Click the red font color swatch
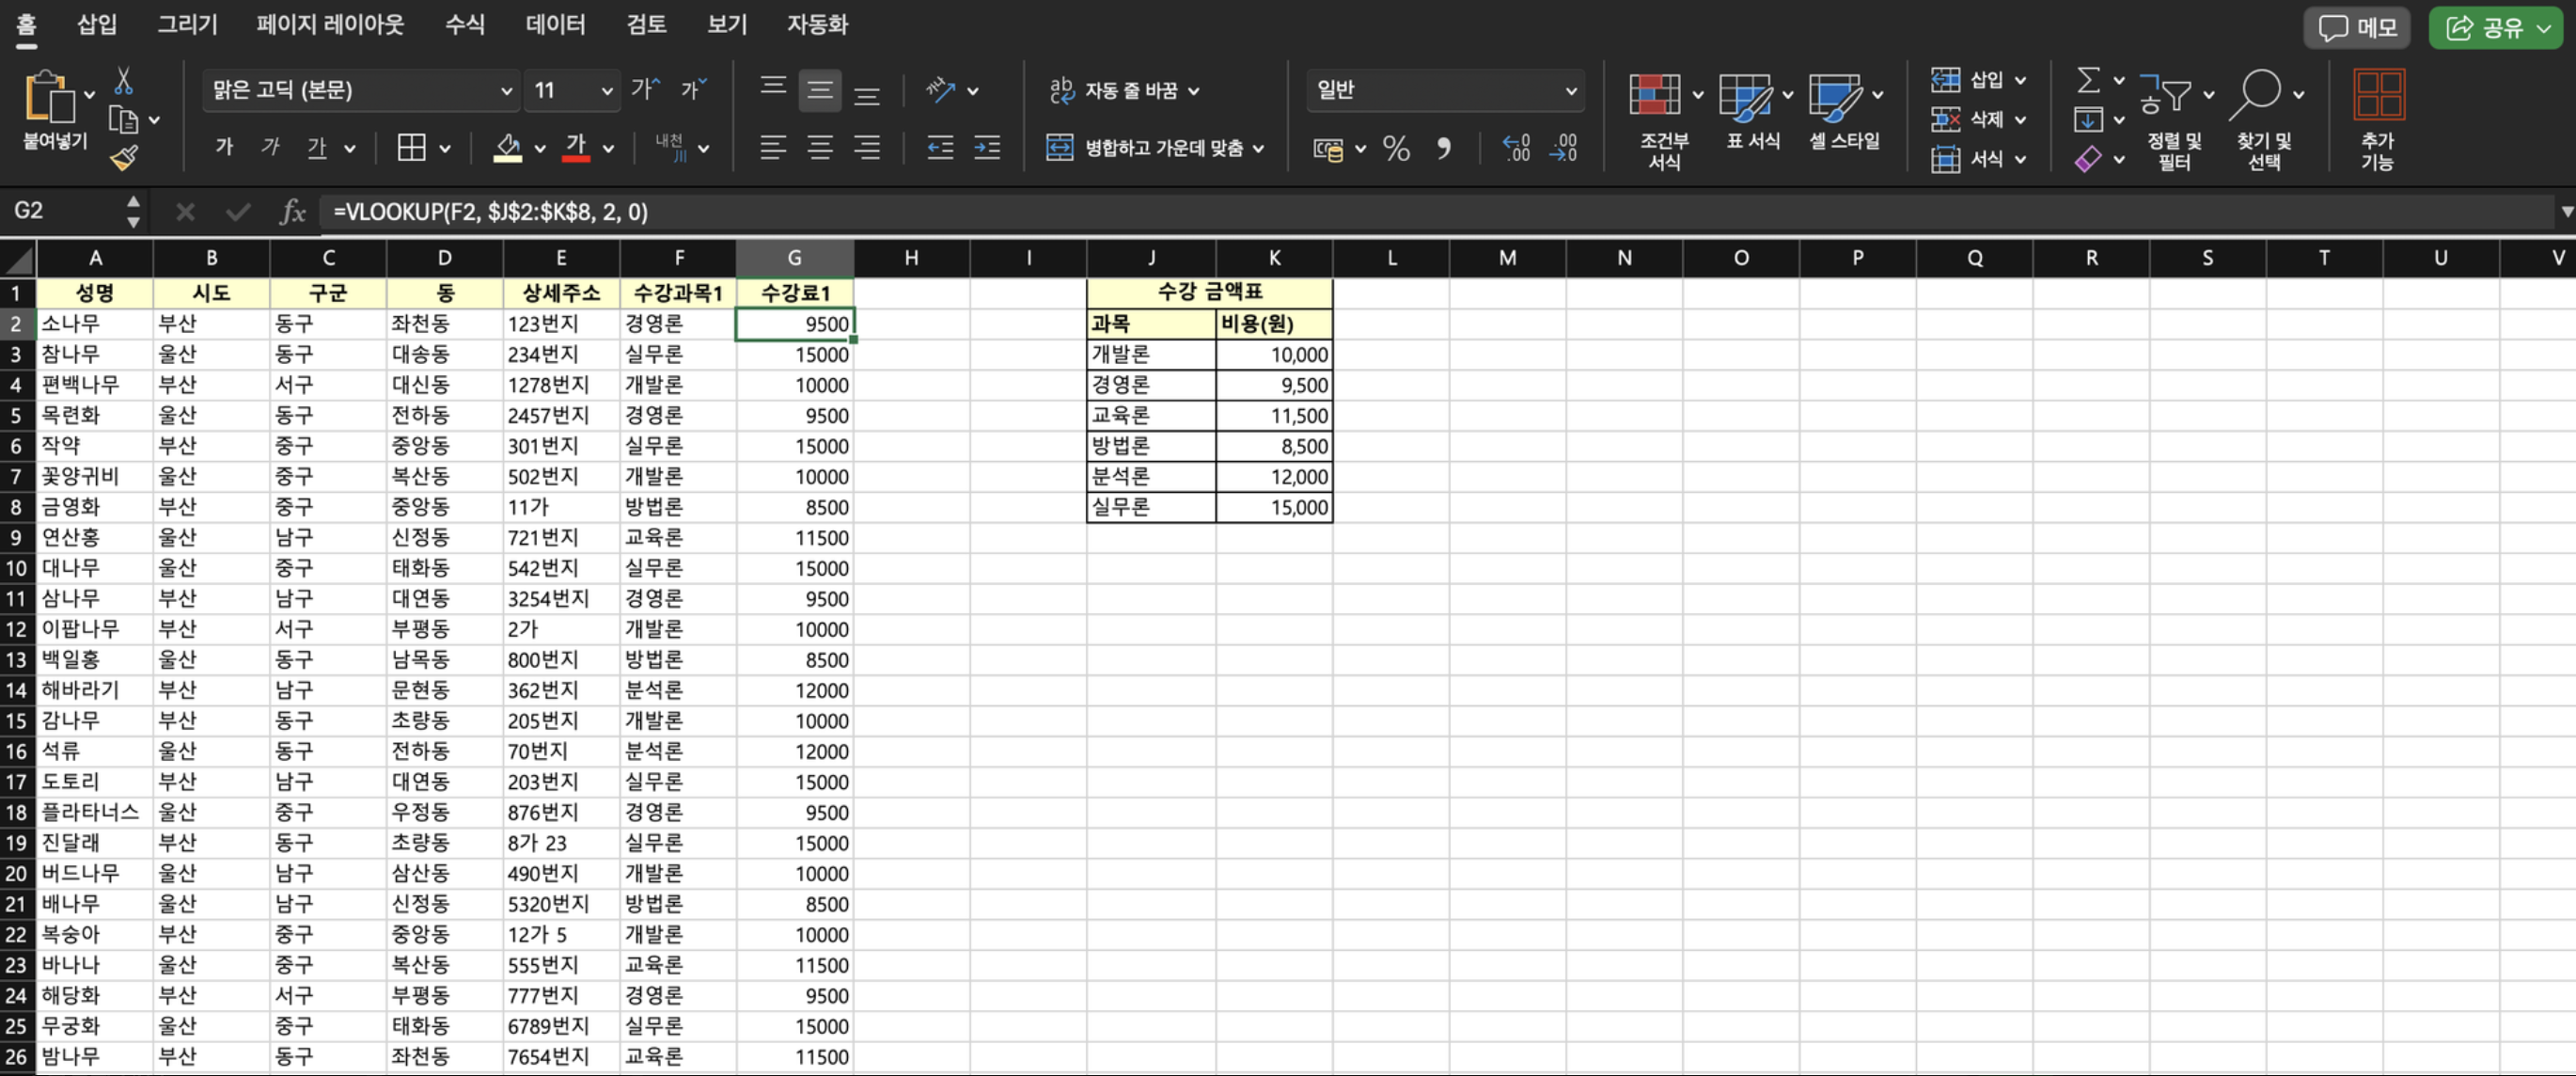This screenshot has height=1076, width=2576. 576,148
